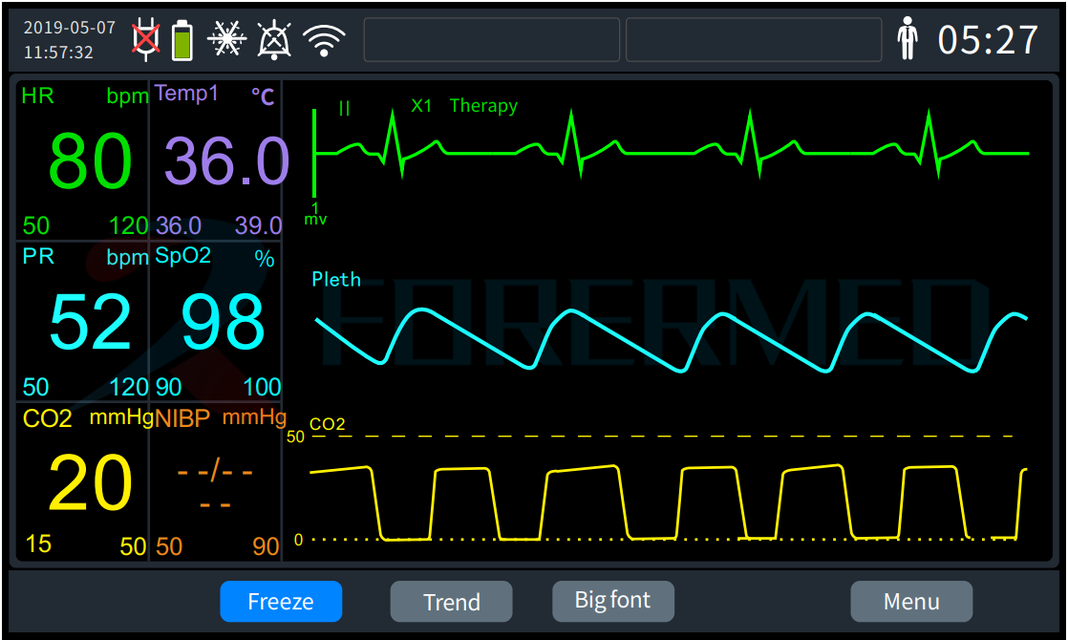This screenshot has height=640, width=1068.
Task: Open the Menu screen
Action: (911, 601)
